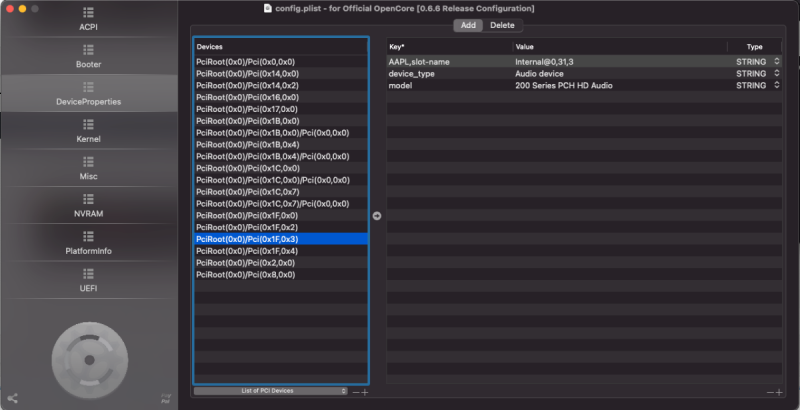Select device PciRoot(0x0)/Pci(0x1B,0x4)
This screenshot has width=800, height=410.
tap(281, 144)
